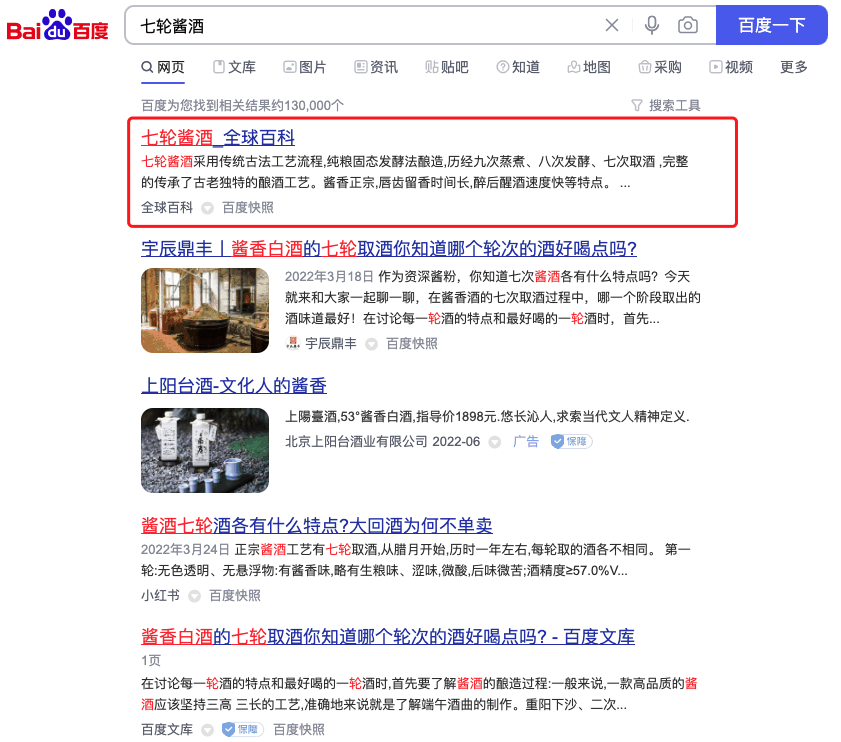Open the 搜索工具 filter icon
This screenshot has height=742, width=841.
coord(637,105)
